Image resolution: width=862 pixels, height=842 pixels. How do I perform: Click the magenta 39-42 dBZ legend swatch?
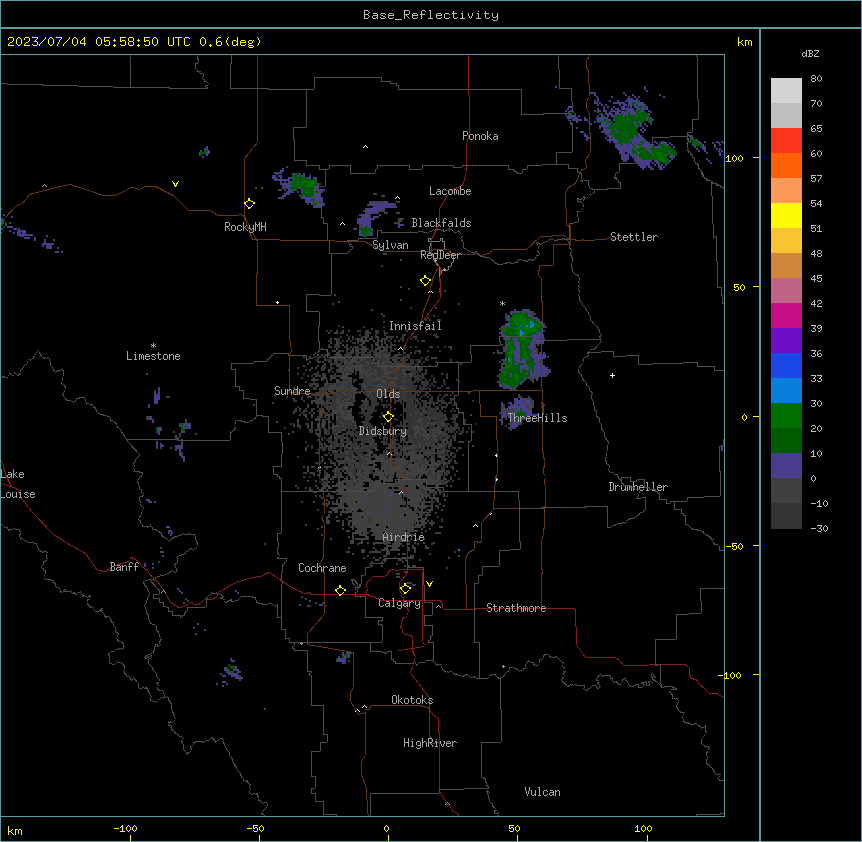point(786,315)
